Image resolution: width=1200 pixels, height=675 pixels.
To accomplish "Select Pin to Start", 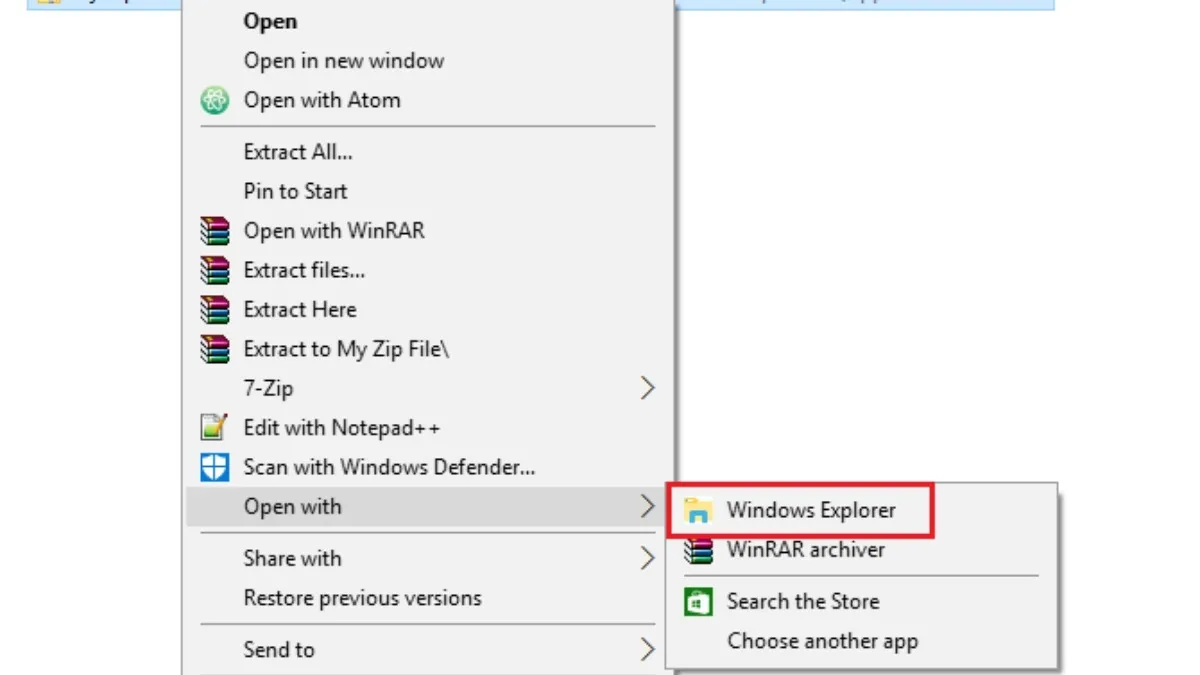I will pos(295,191).
